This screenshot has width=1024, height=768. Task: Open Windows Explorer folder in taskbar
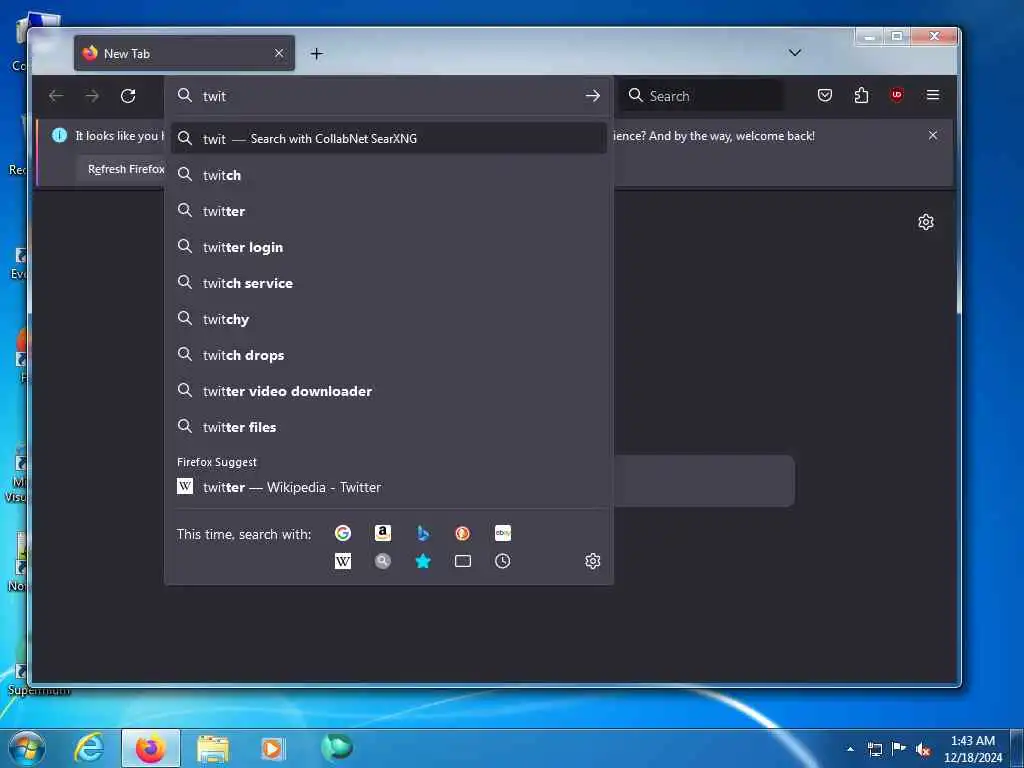pos(213,748)
